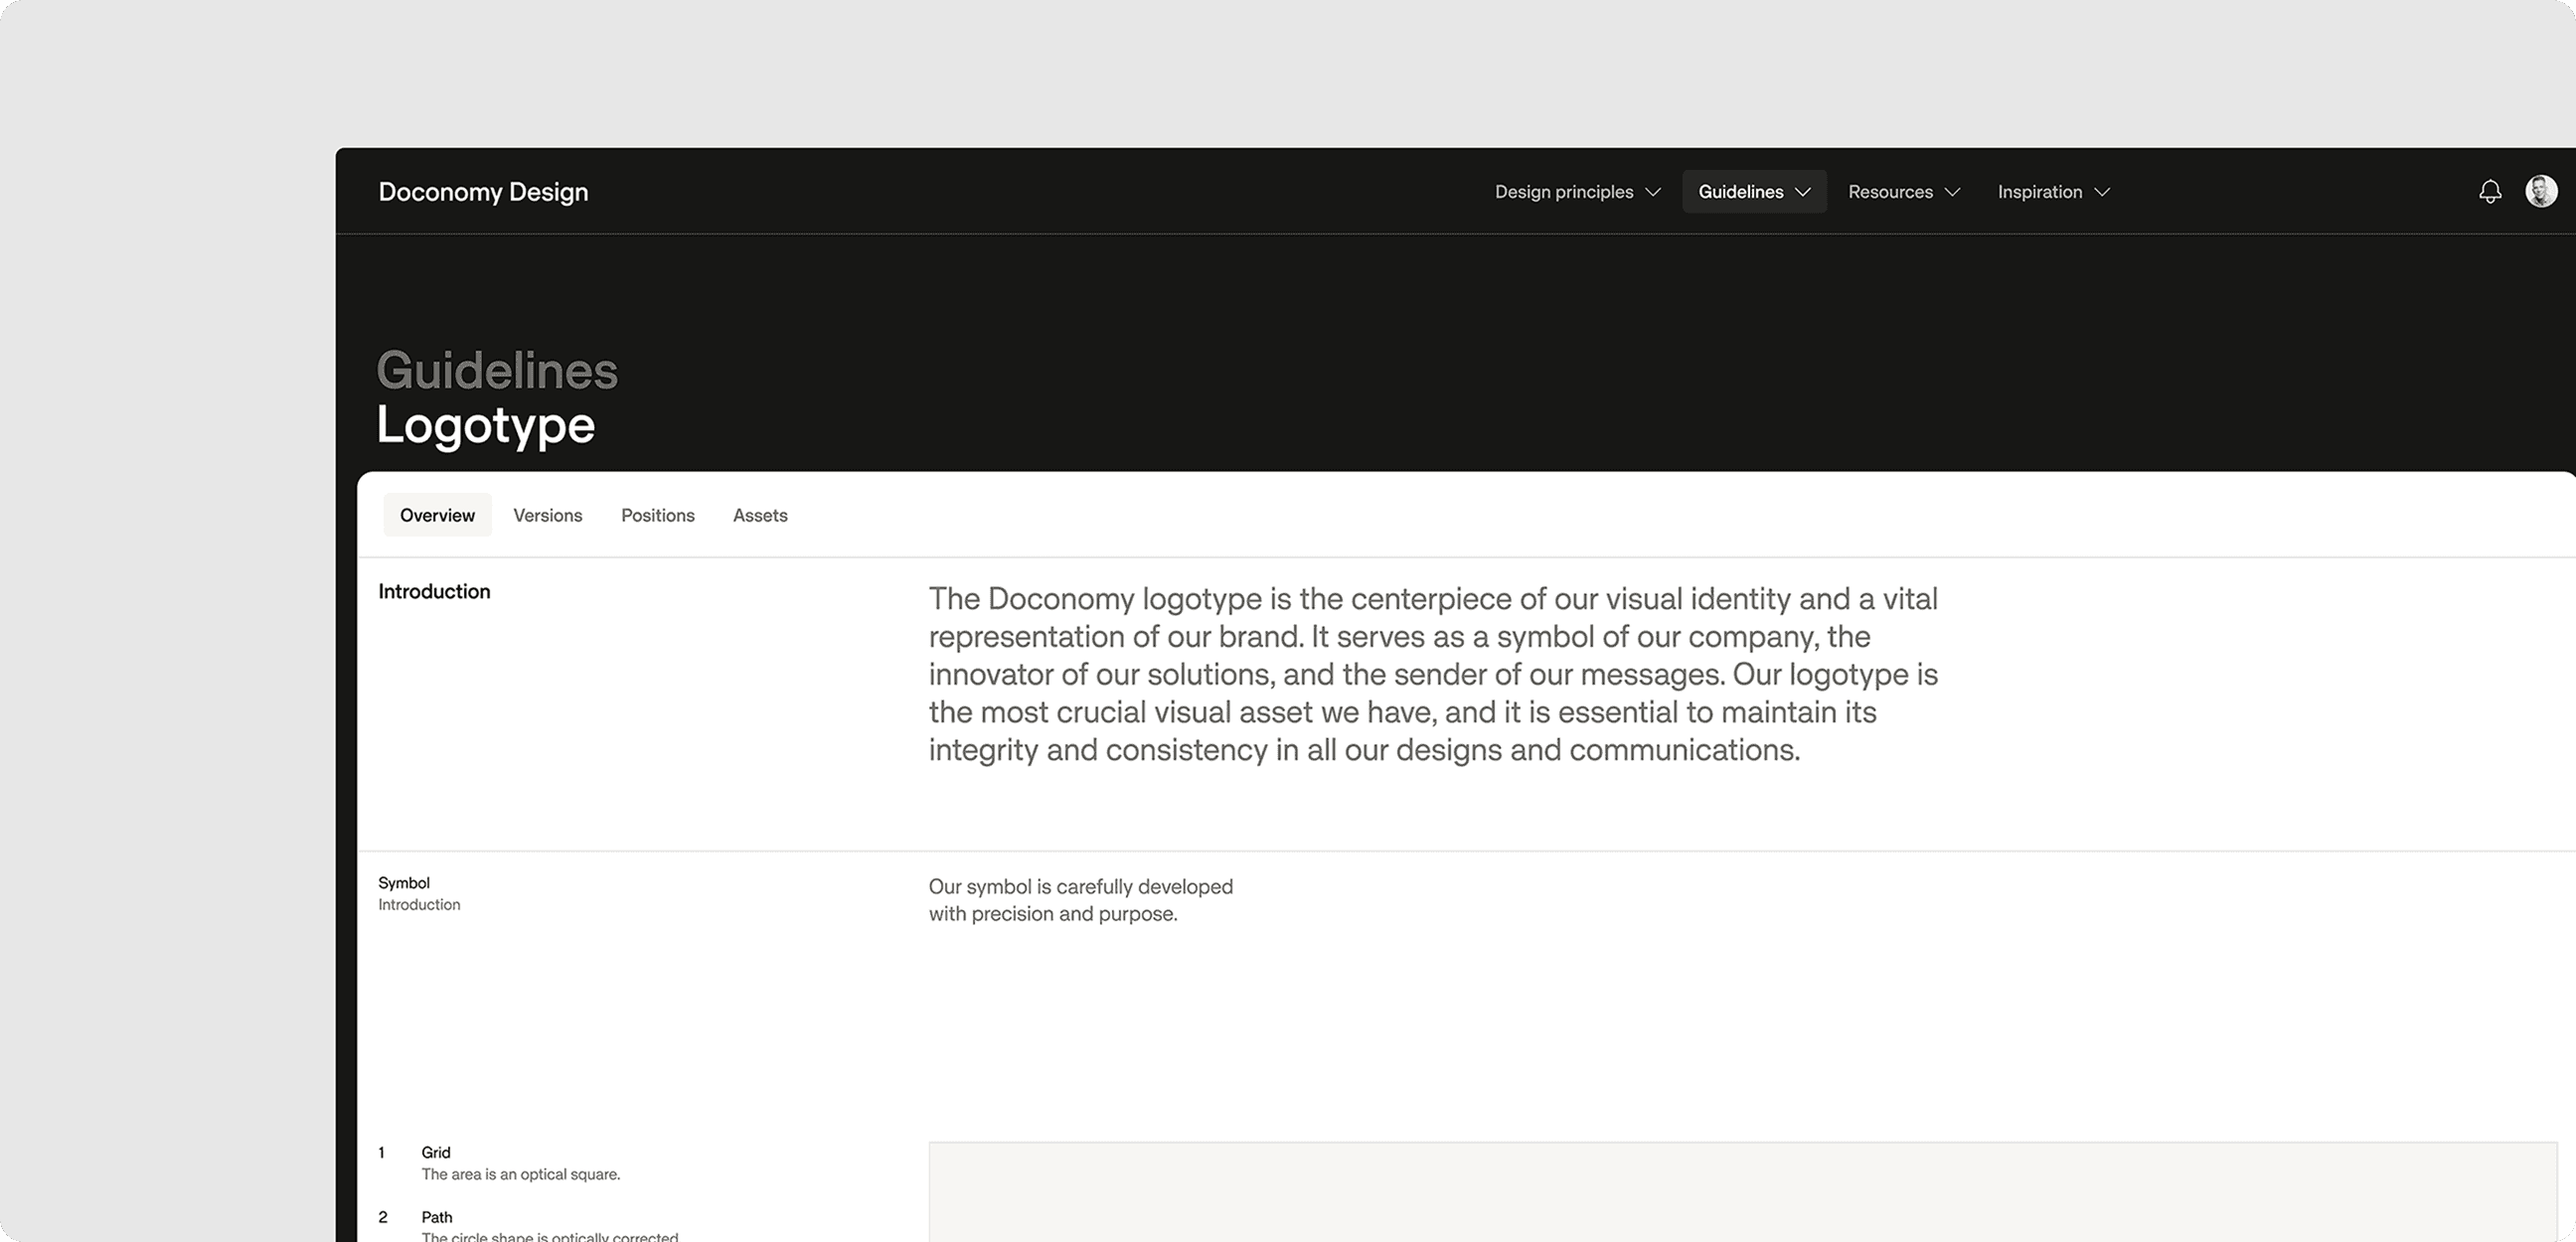Click the Grid list item

click(436, 1152)
